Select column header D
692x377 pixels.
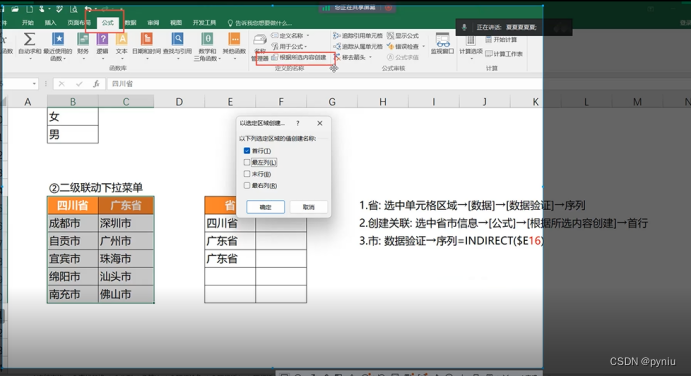pos(179,102)
